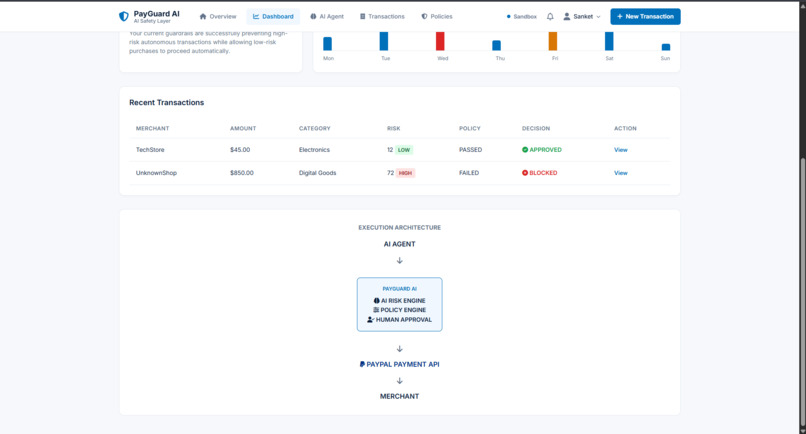This screenshot has height=434, width=806.
Task: Click the Policy Engine sliders icon
Action: [x=376, y=310]
